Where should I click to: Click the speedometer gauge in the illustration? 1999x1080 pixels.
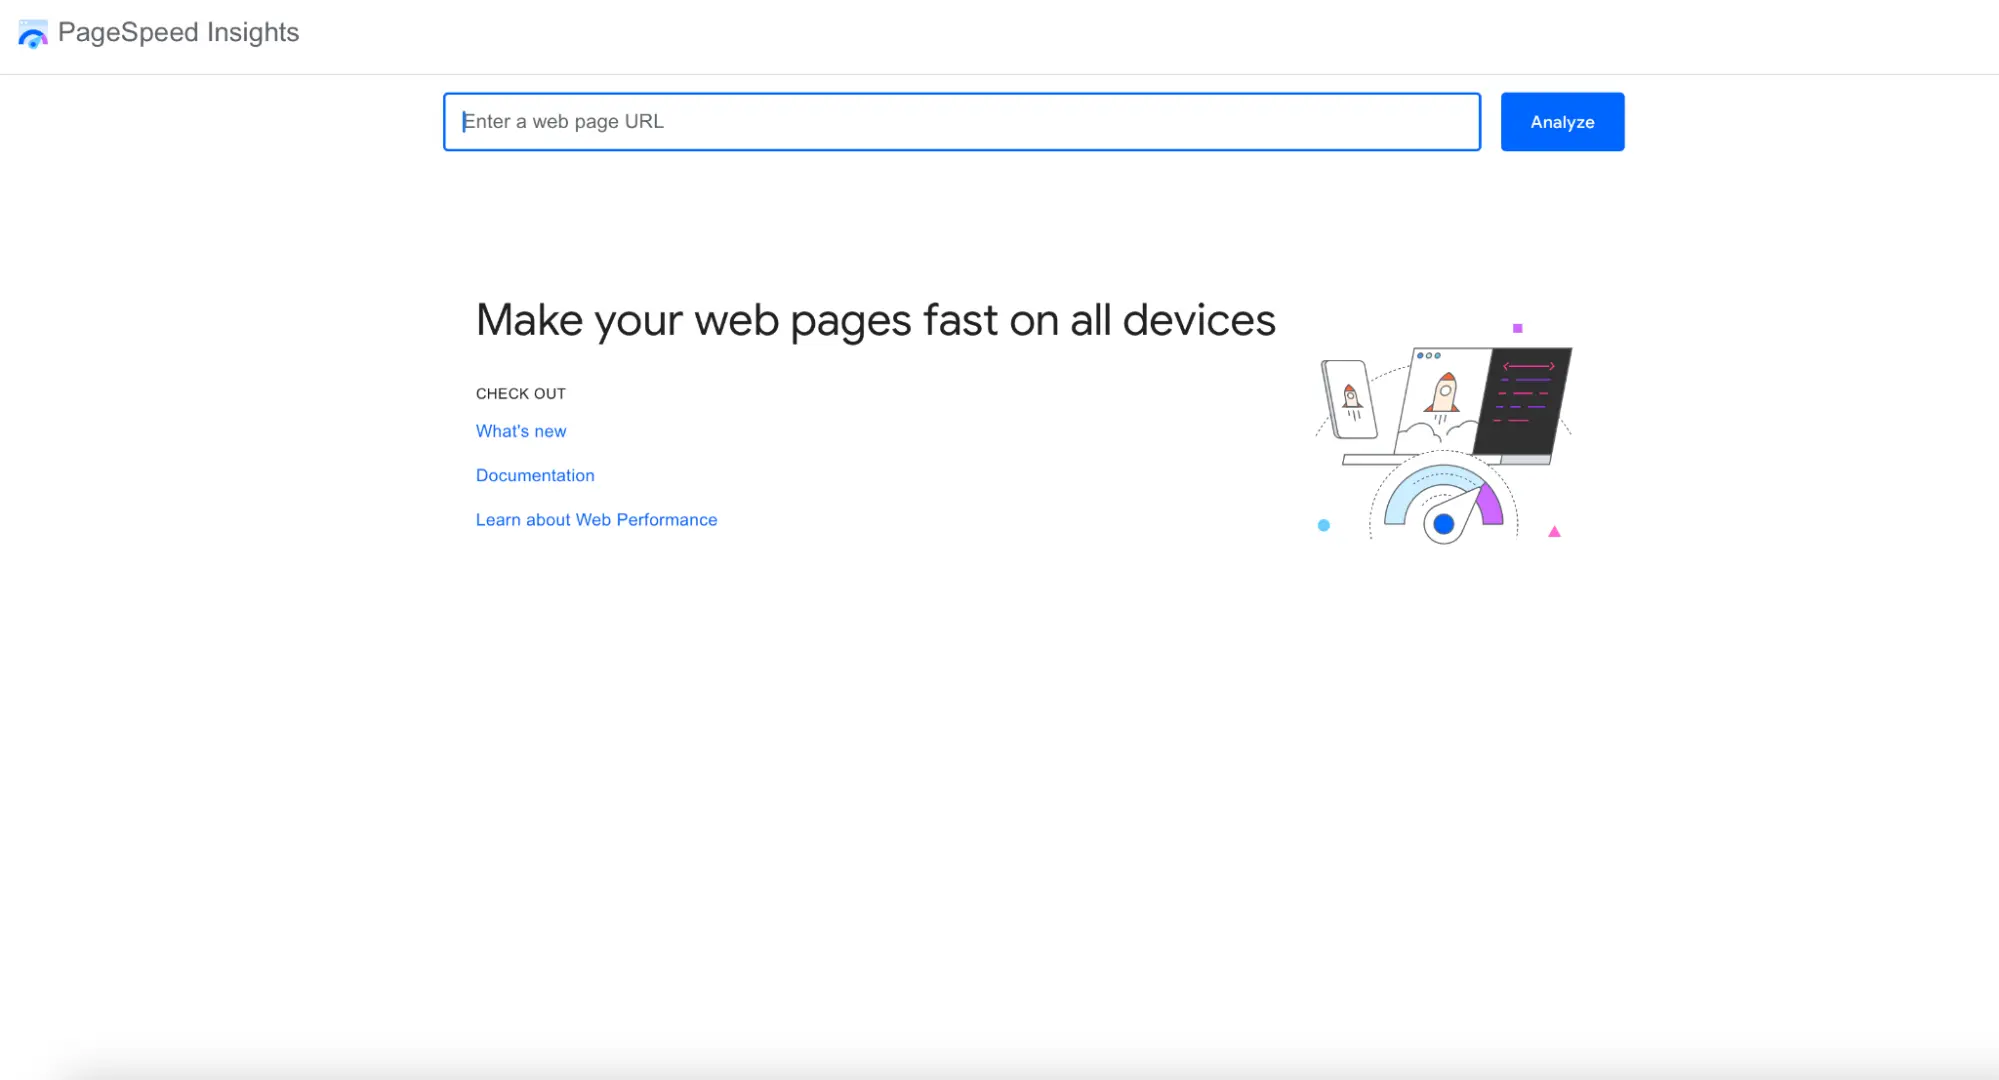1443,505
